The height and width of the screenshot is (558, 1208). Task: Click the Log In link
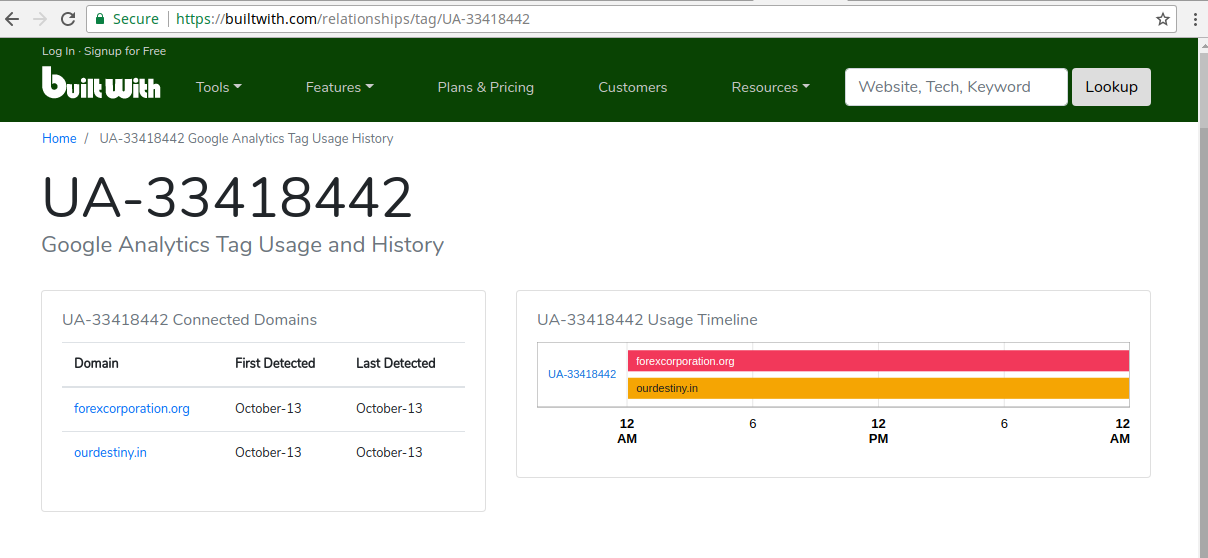click(58, 51)
